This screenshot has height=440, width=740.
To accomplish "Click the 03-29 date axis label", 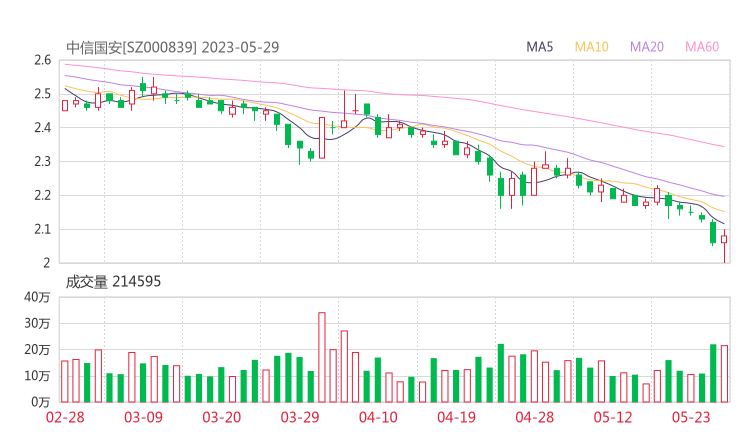I will [x=300, y=417].
